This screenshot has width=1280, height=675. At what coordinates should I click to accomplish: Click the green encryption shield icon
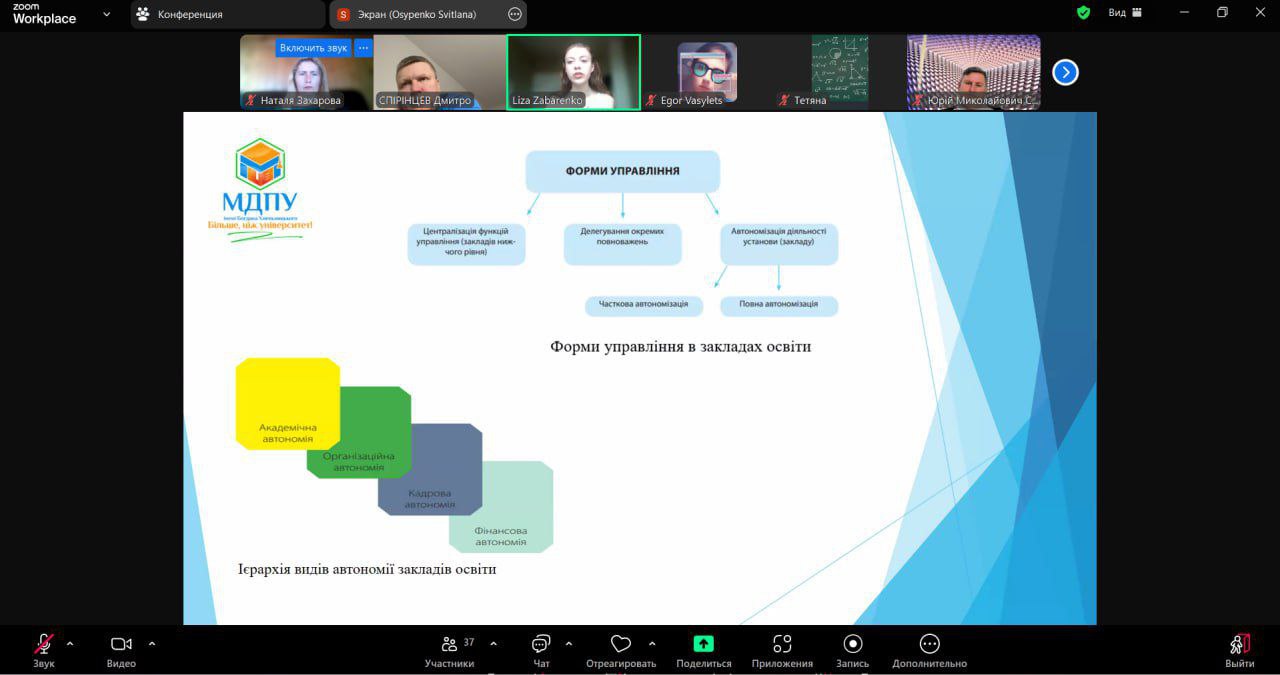pyautogui.click(x=1083, y=13)
